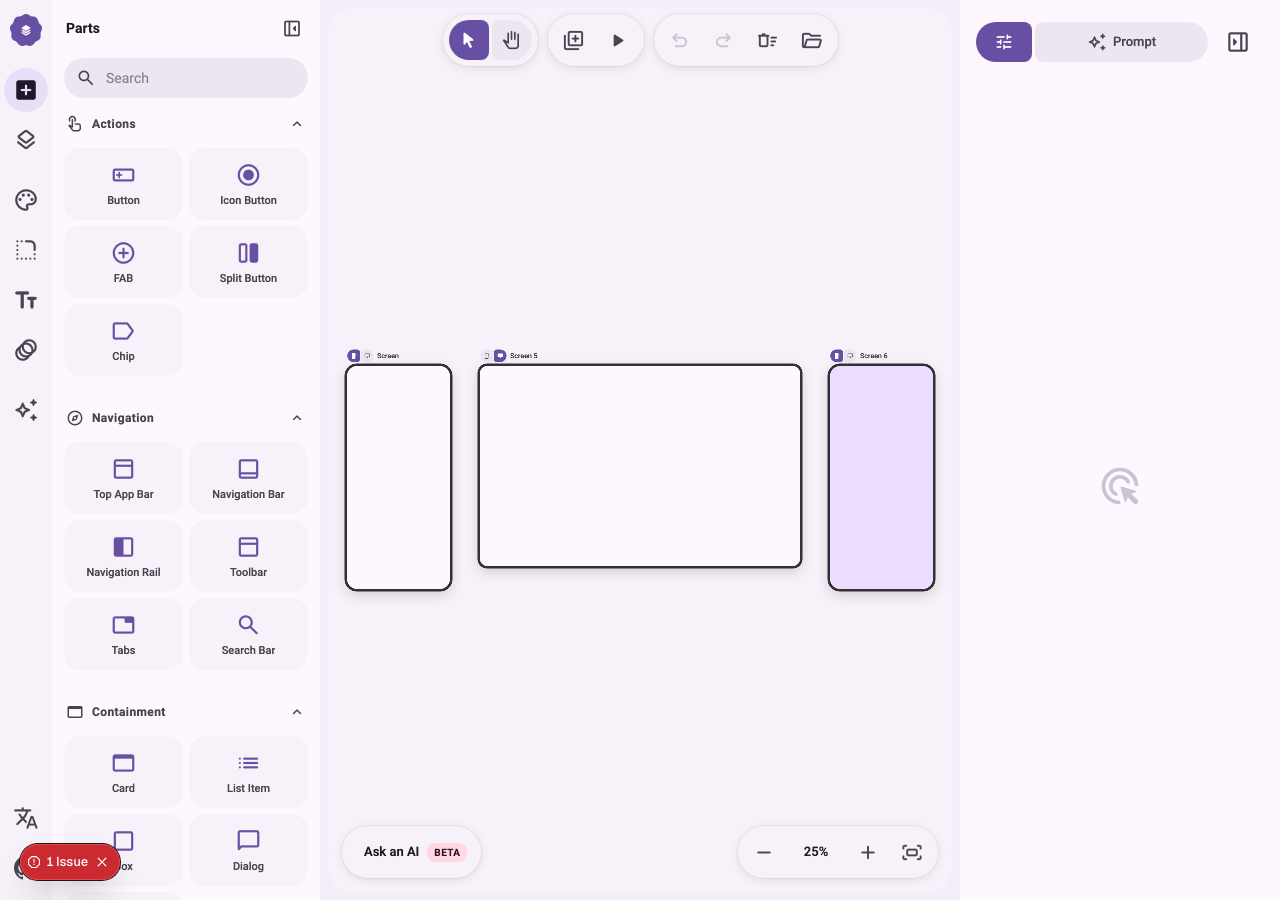Screen dimensions: 1280x900
Task: Click the app logo in the top-left corner
Action: click(x=26, y=31)
